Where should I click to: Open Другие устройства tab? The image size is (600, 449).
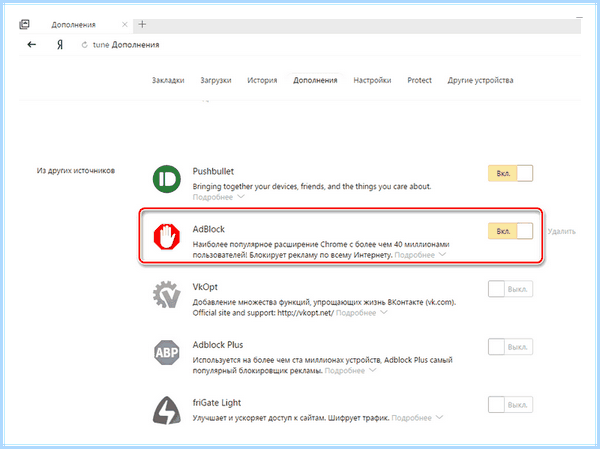481,80
